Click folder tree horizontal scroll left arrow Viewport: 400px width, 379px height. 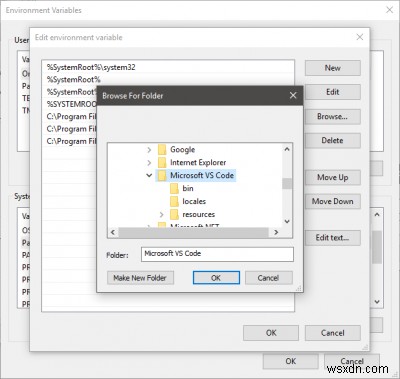[x=113, y=232]
